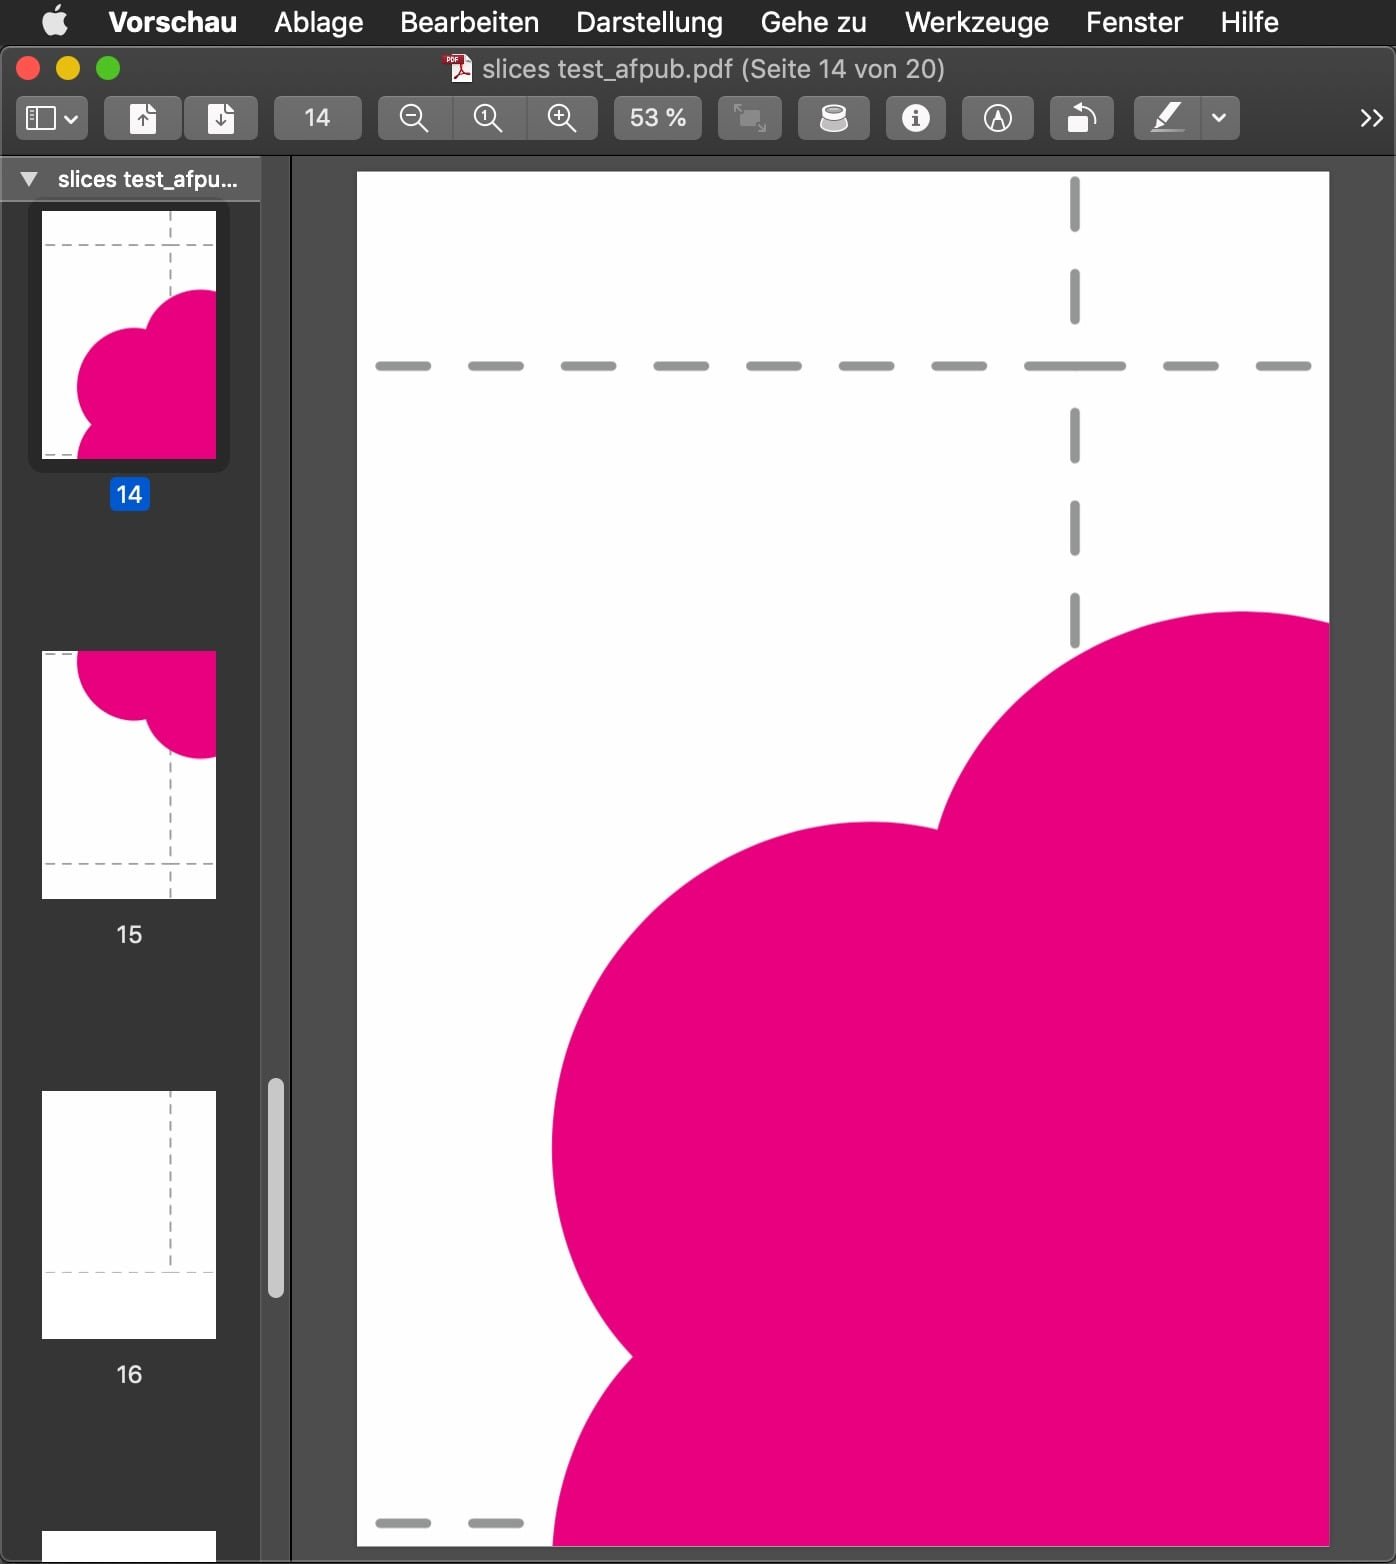
Task: Activate the highlight pen tool
Action: (x=1167, y=118)
